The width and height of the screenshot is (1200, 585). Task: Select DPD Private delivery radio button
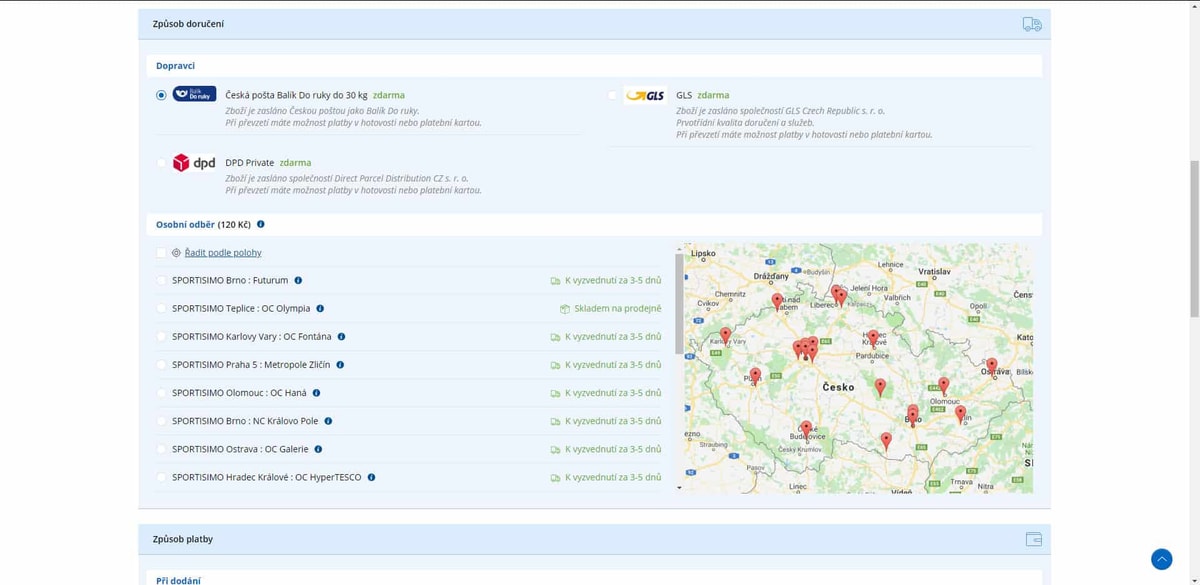point(161,163)
